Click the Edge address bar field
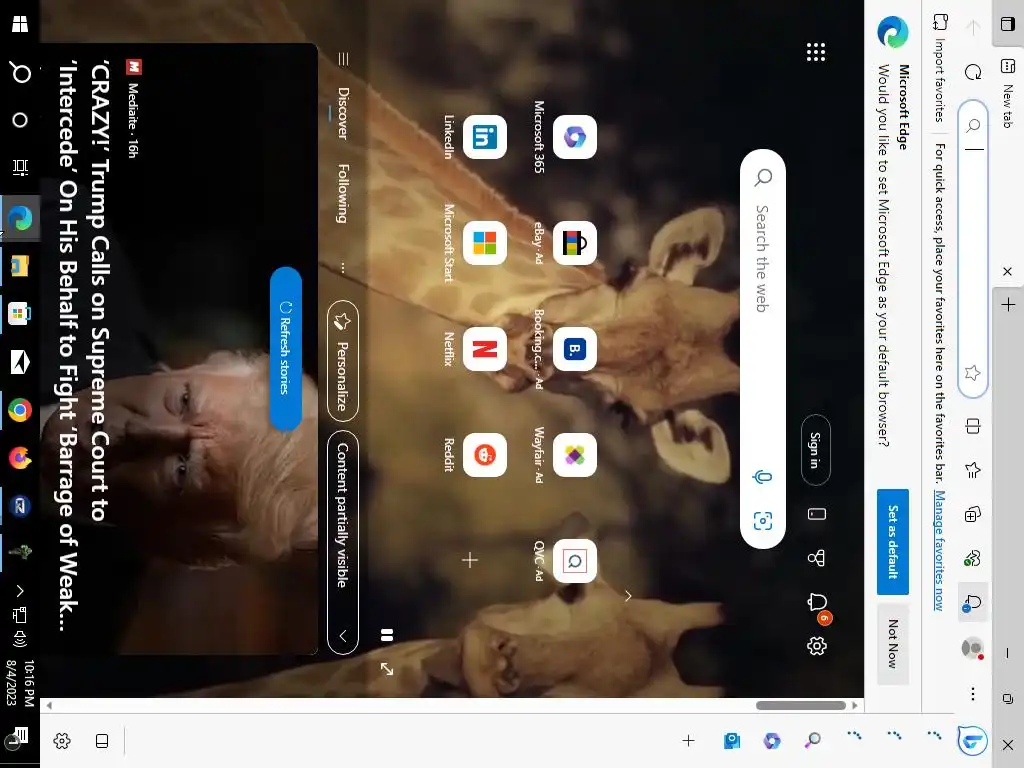This screenshot has width=1024, height=768. [x=973, y=248]
